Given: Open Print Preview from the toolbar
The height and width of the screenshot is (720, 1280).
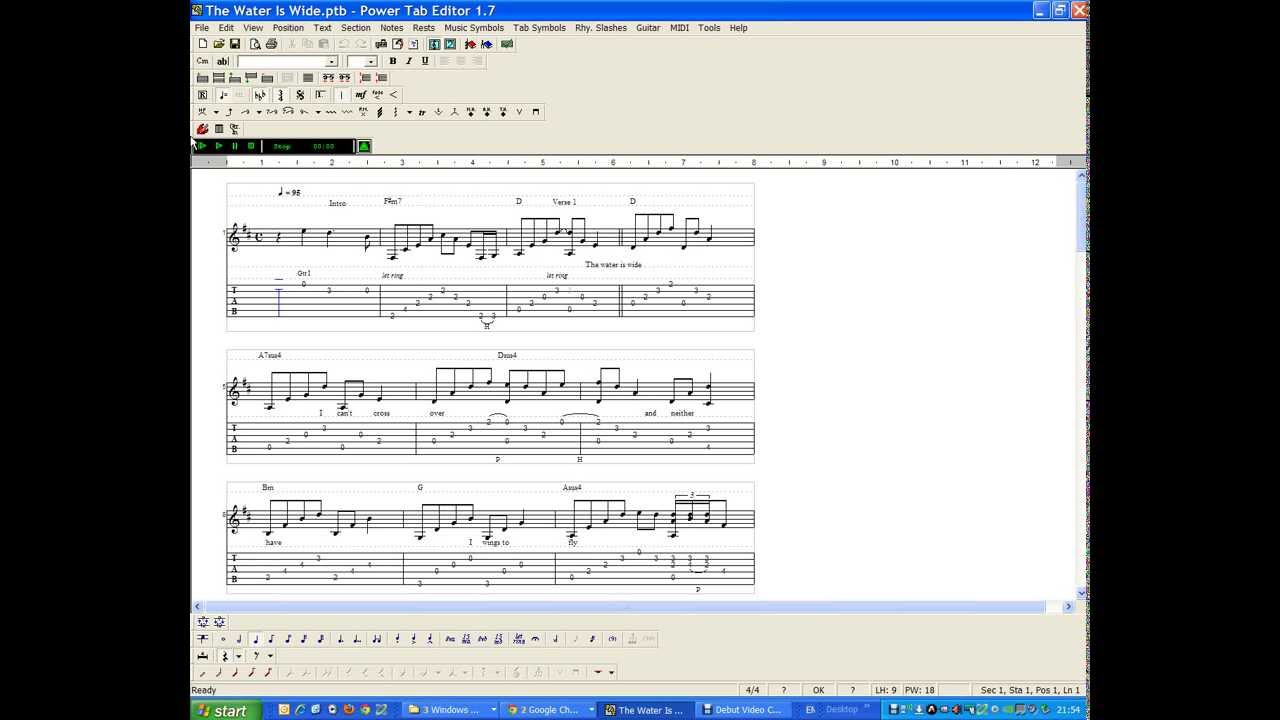Looking at the screenshot, I should pyautogui.click(x=255, y=44).
